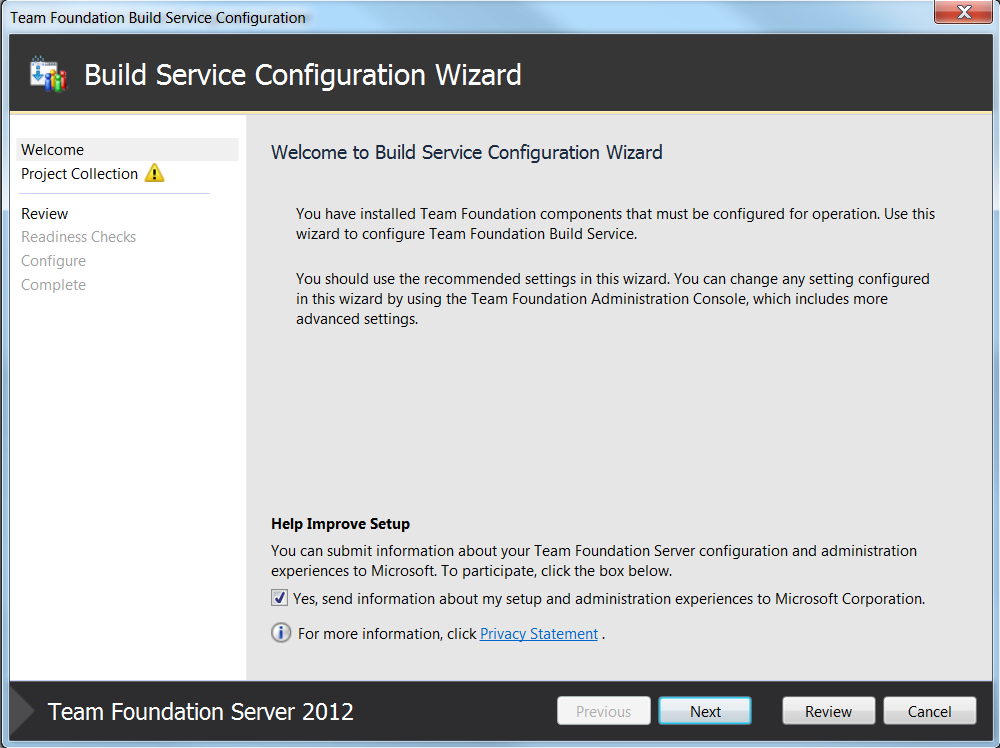1000x748 pixels.
Task: Click the 'Team Foundation Server 2012' footer text
Action: [x=200, y=712]
